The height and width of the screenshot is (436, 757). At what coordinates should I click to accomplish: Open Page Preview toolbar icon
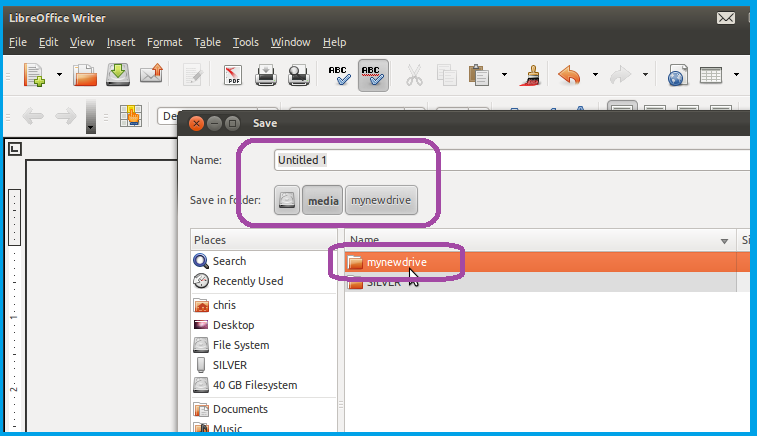[x=299, y=75]
